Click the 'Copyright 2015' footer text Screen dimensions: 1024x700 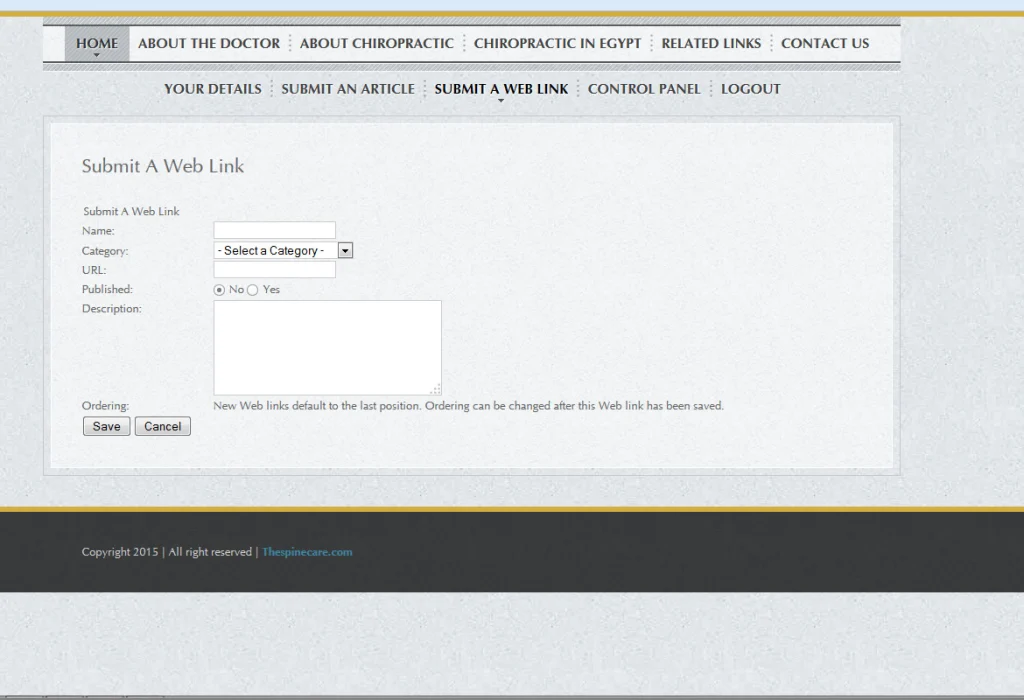tap(120, 552)
